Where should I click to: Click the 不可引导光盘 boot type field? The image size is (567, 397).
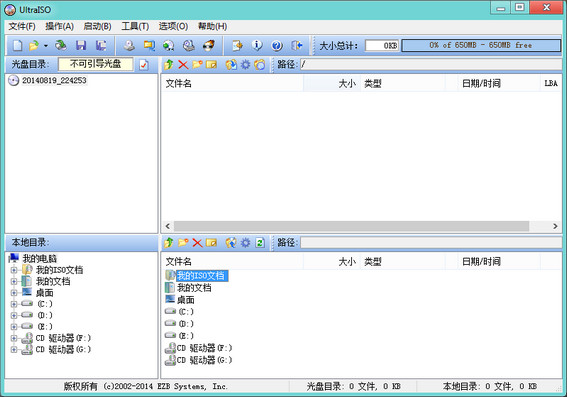(x=95, y=64)
